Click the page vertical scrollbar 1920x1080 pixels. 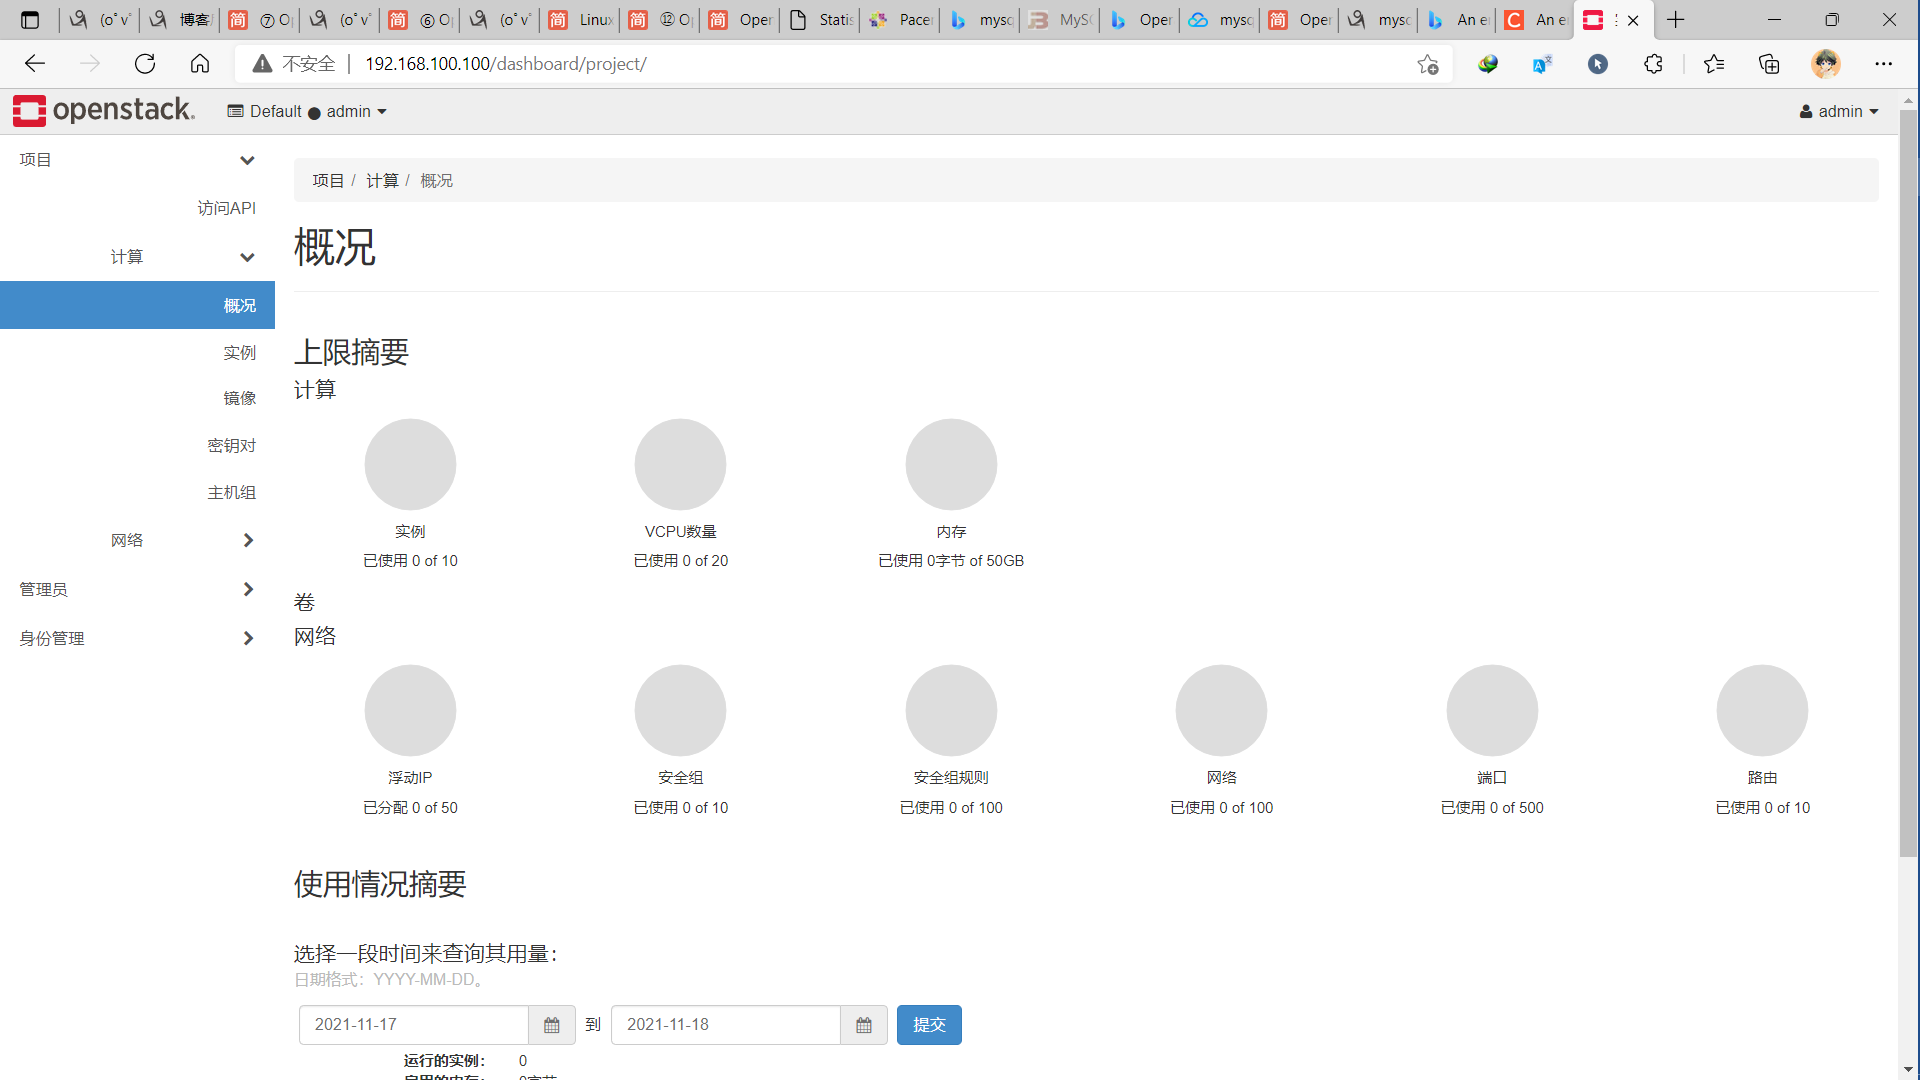click(x=1908, y=480)
